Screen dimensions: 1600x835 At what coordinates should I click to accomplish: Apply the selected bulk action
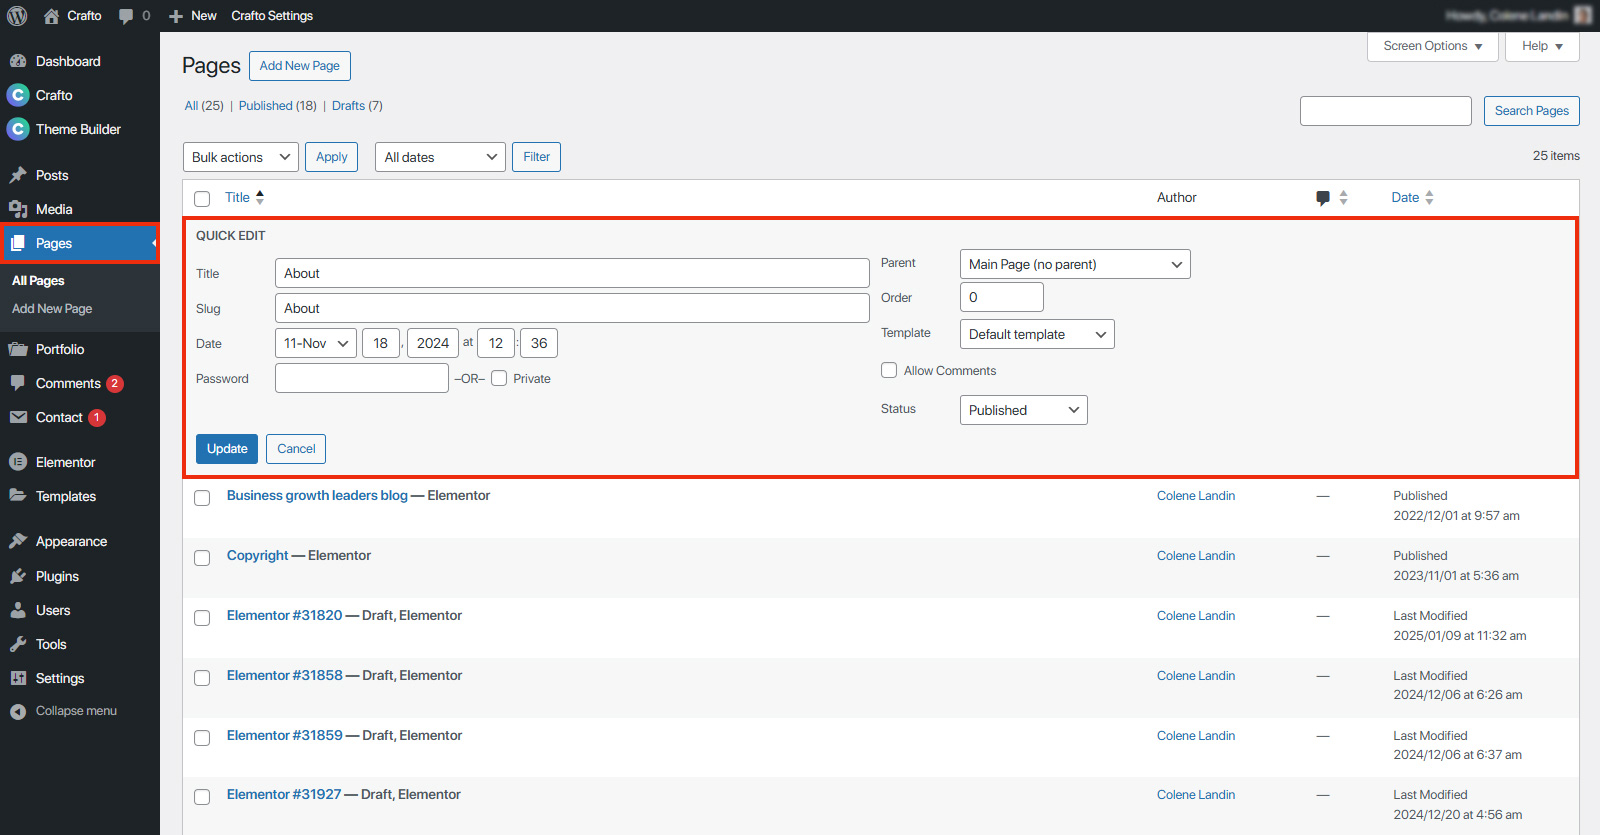[331, 157]
